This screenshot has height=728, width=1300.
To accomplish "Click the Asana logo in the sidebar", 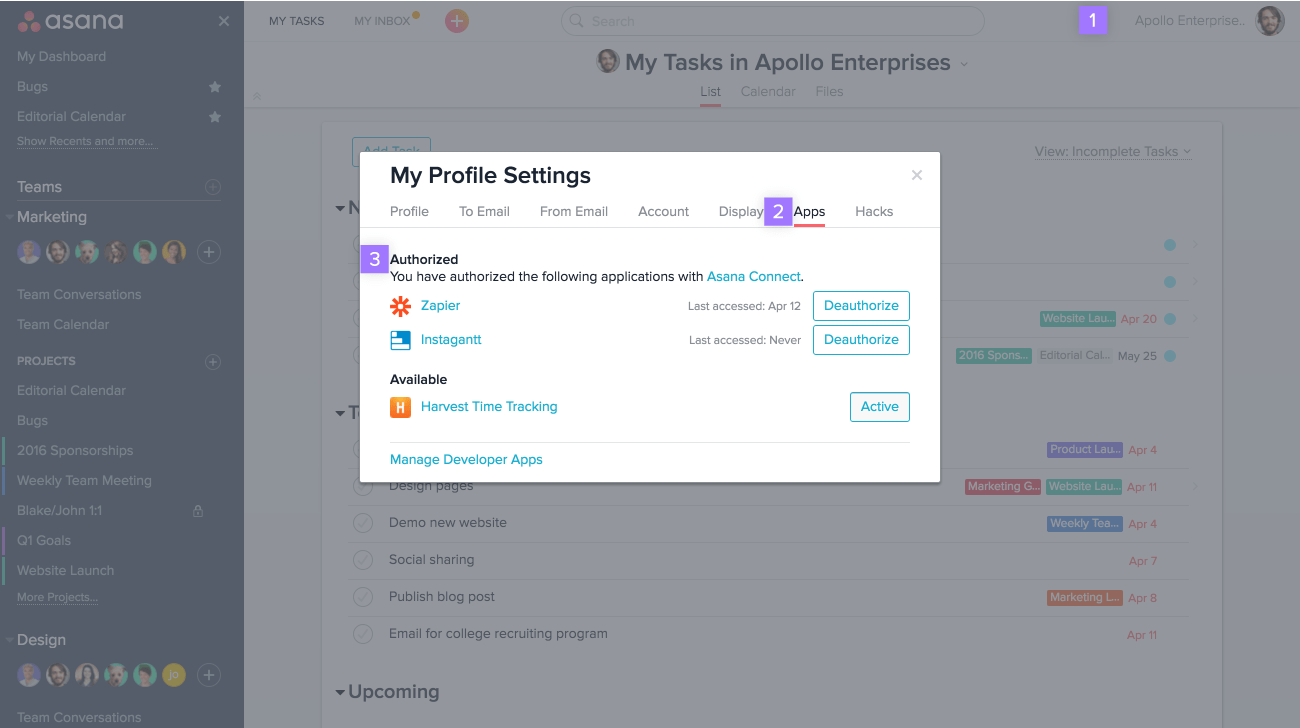I will 70,21.
